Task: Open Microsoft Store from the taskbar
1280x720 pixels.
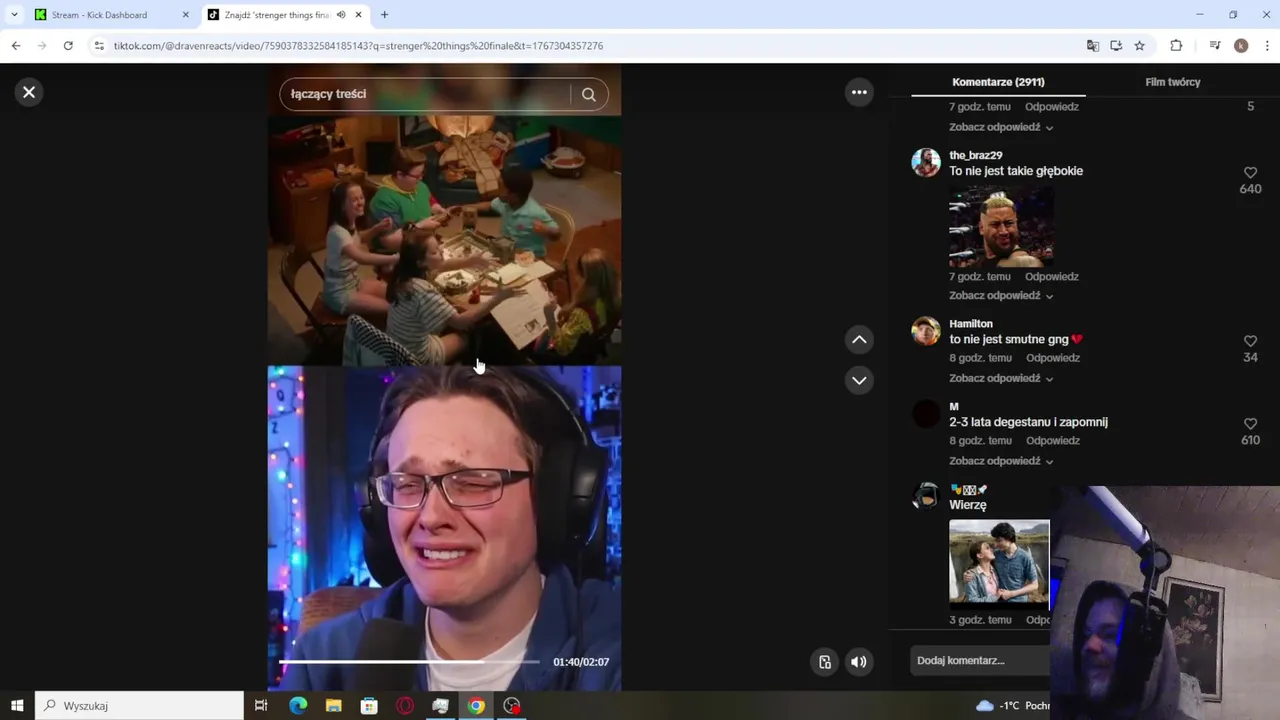Action: coord(369,706)
